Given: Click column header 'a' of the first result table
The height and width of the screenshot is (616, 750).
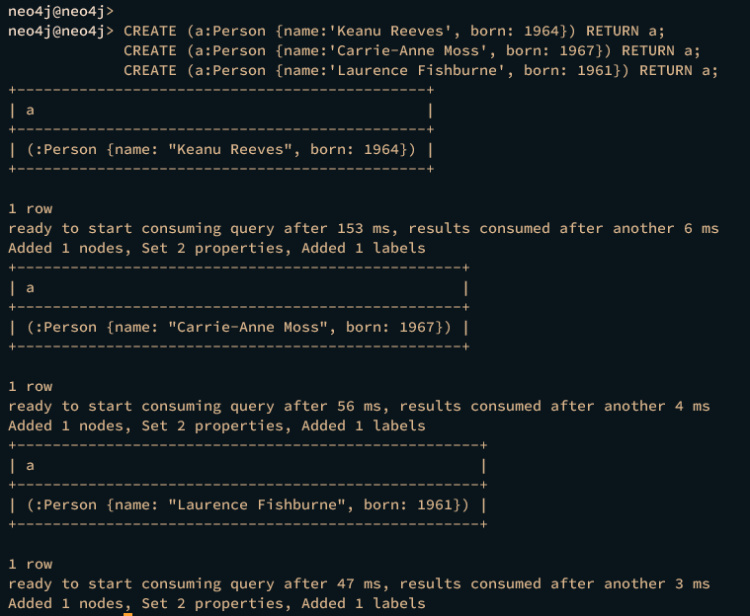Looking at the screenshot, I should tap(30, 110).
